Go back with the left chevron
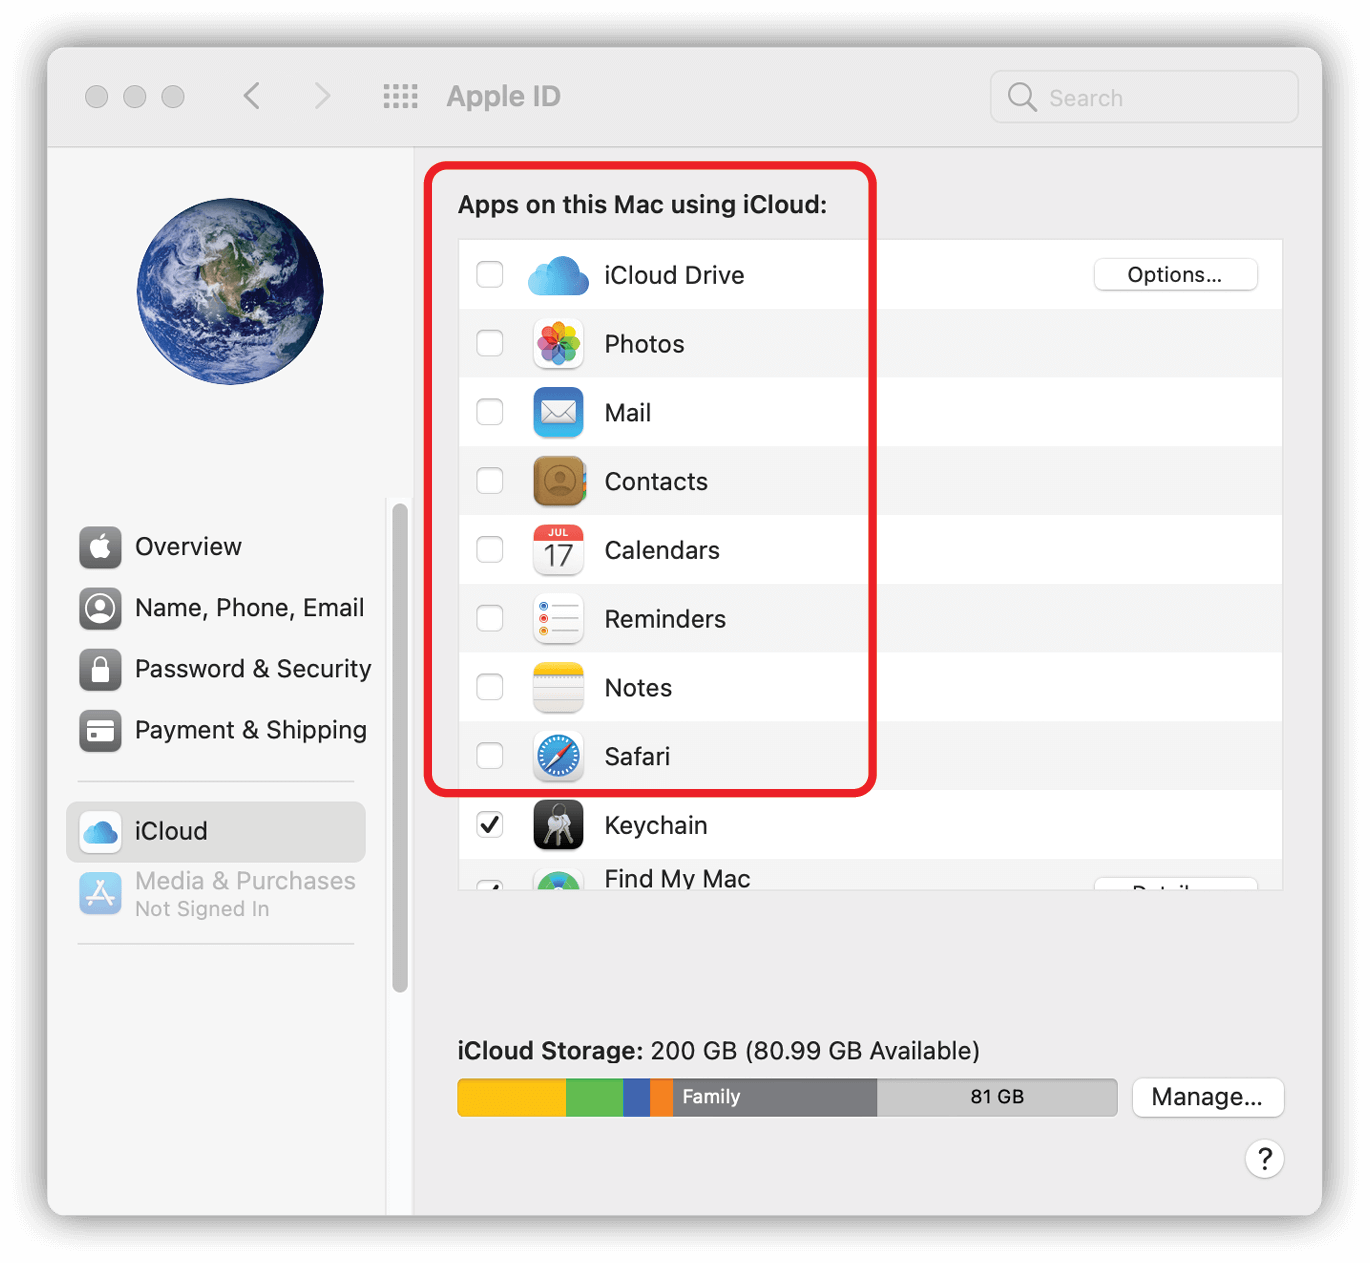The width and height of the screenshot is (1370, 1263). coord(252,96)
